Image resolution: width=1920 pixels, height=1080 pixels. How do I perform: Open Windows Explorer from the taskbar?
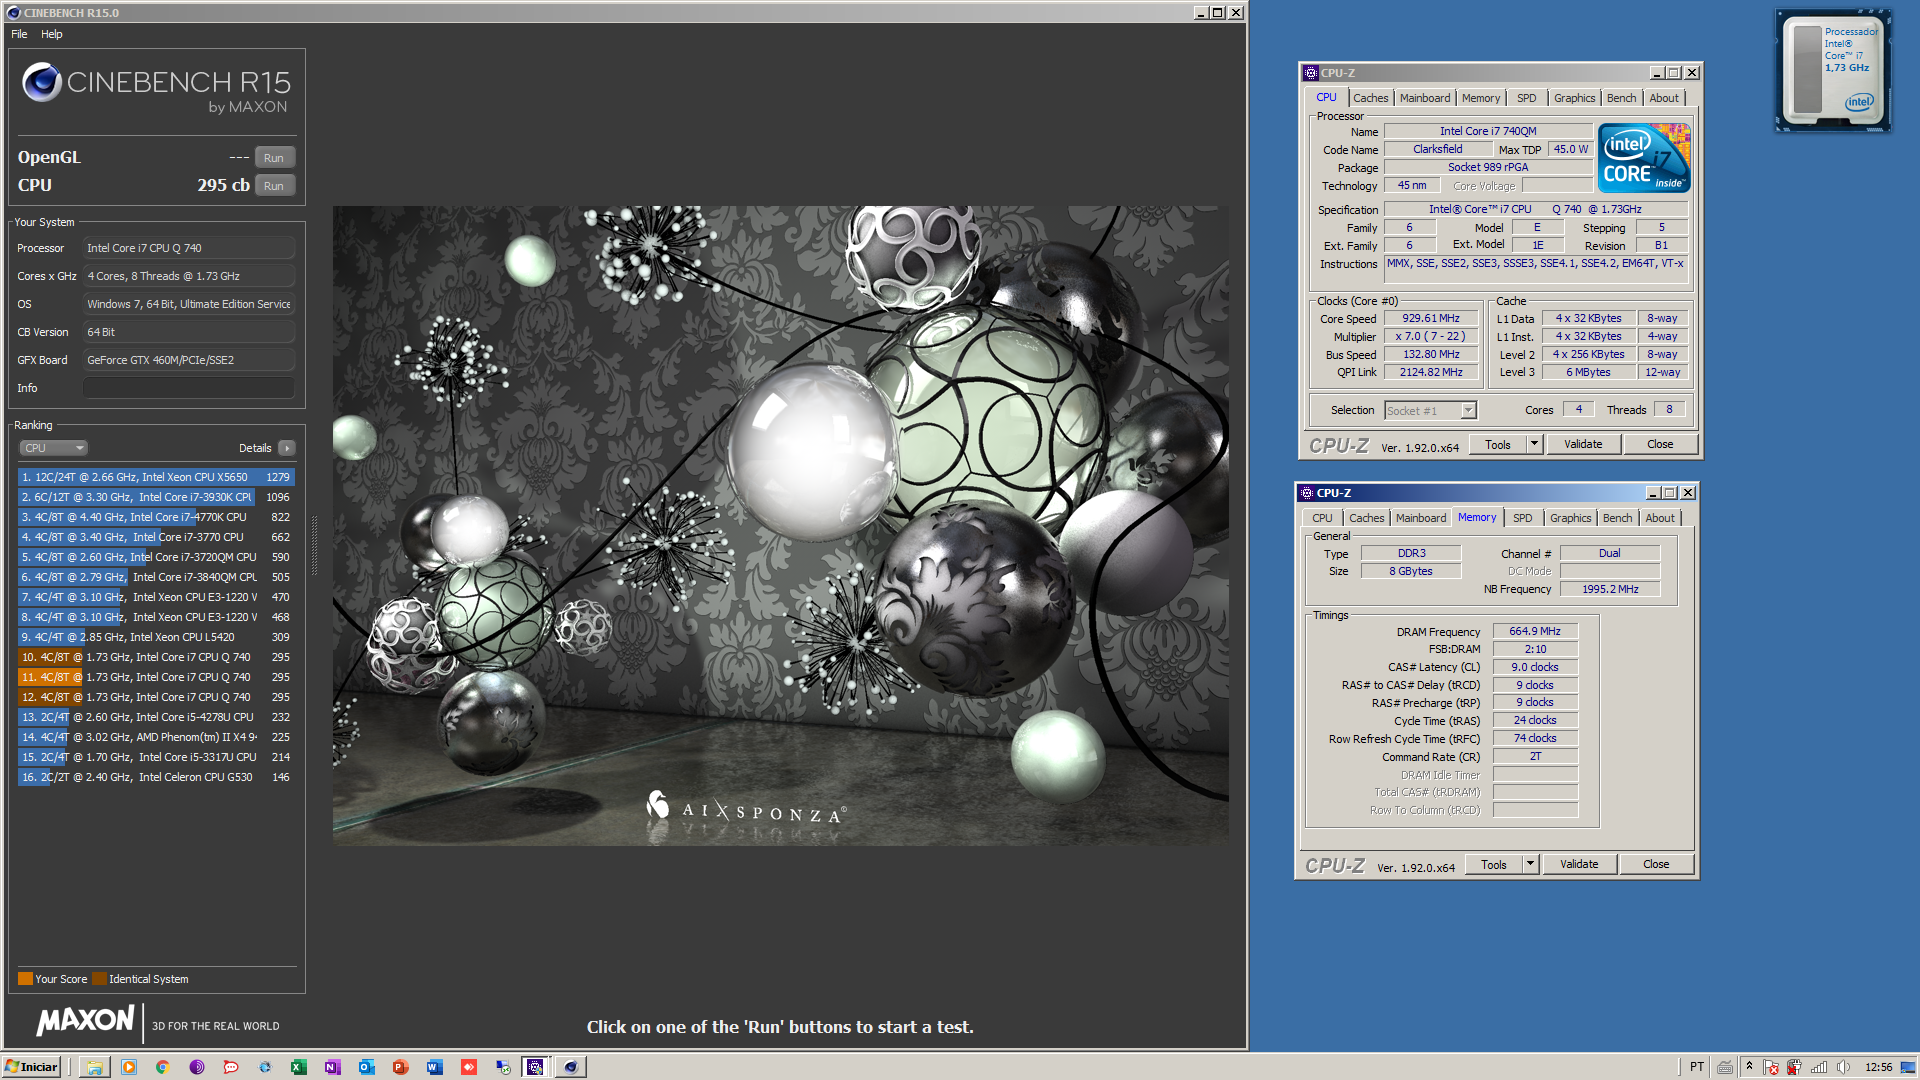[x=94, y=1067]
